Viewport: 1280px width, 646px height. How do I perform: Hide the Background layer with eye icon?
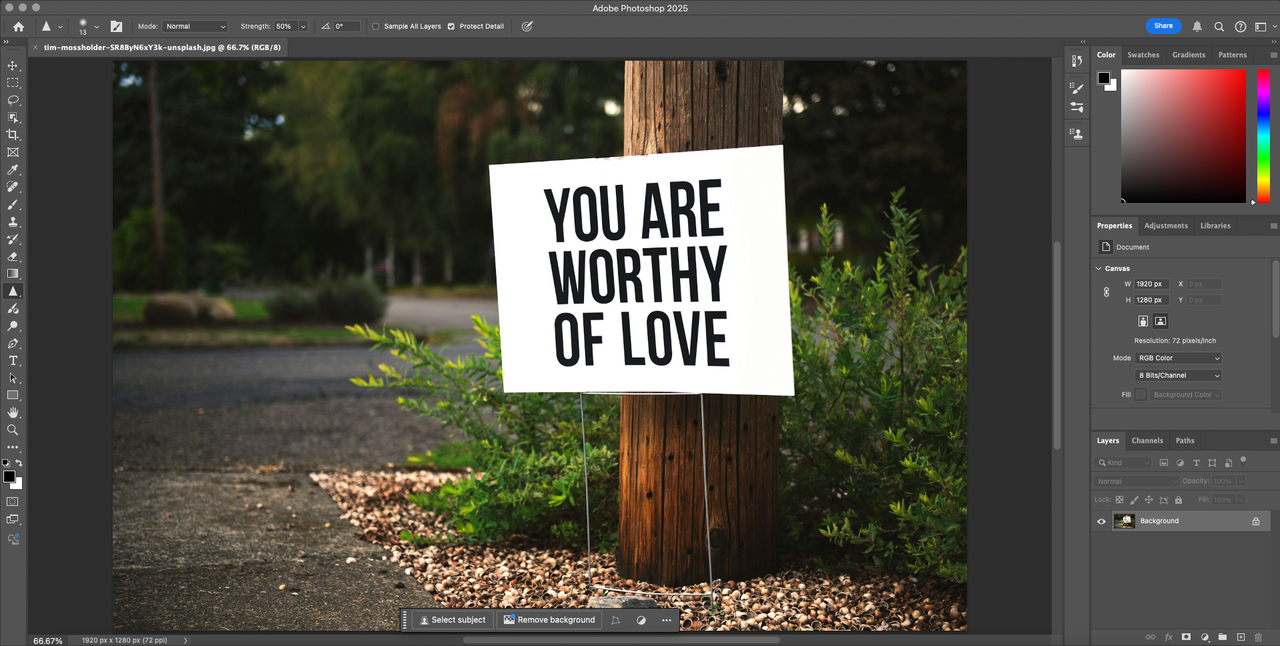pos(1102,521)
